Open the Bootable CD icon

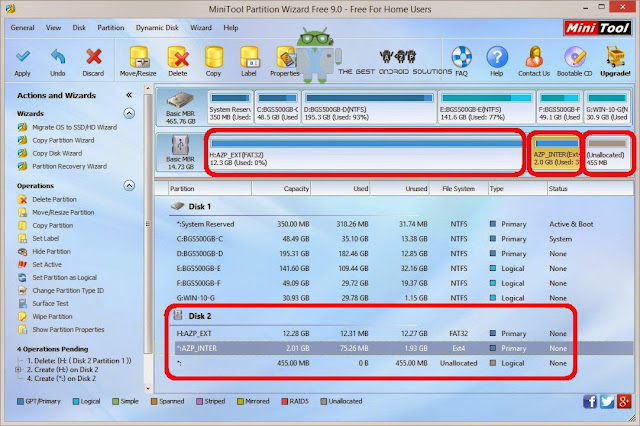tap(575, 56)
